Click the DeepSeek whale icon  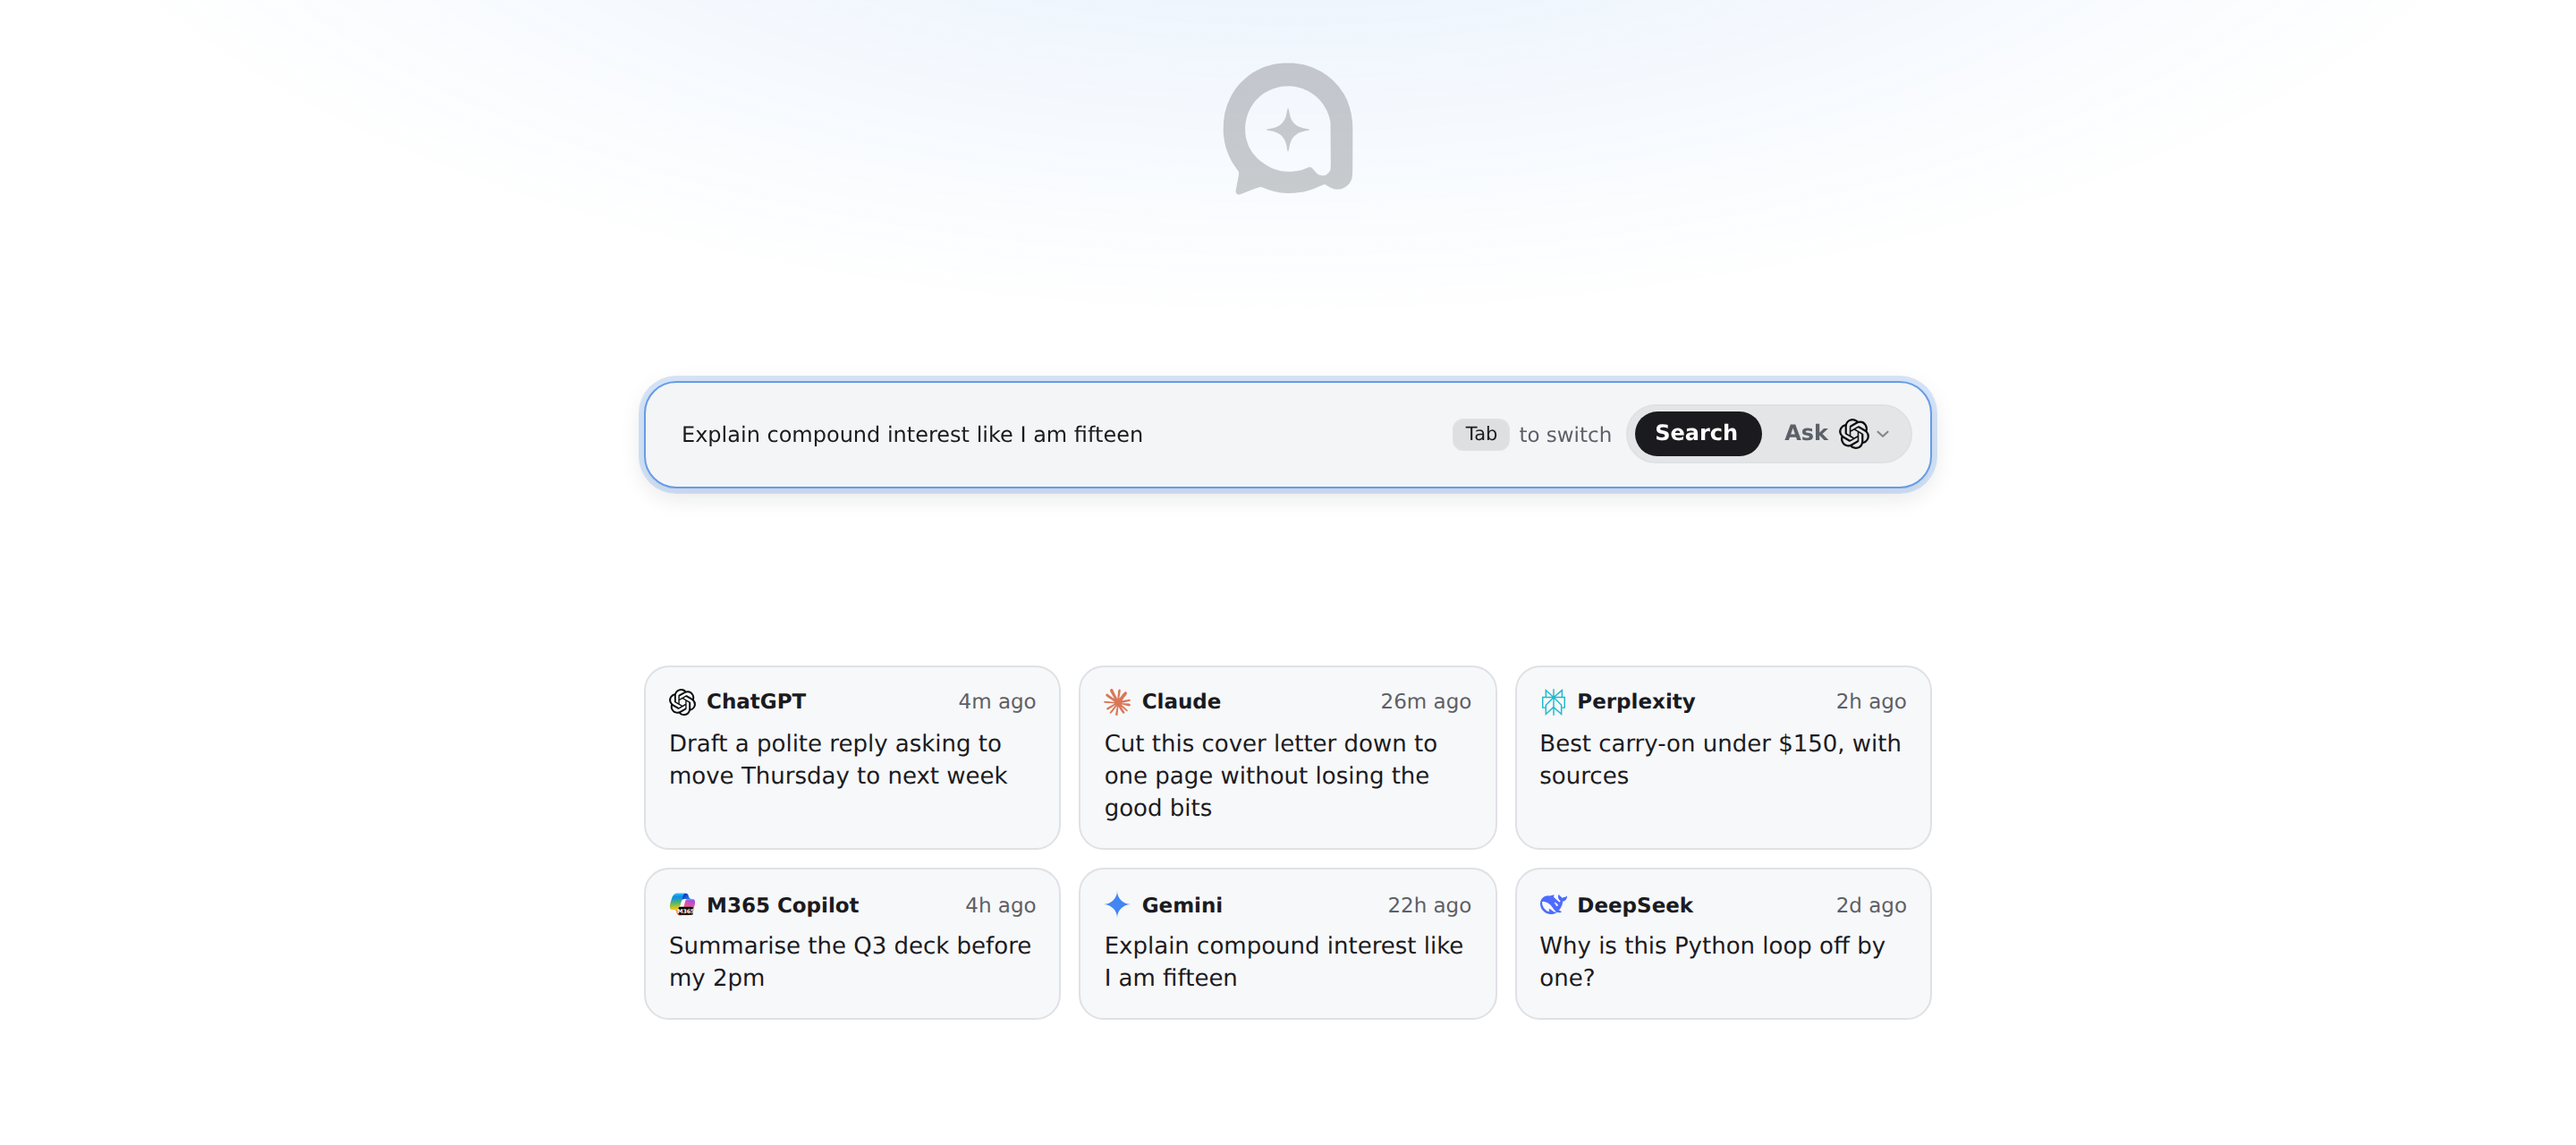(1553, 905)
